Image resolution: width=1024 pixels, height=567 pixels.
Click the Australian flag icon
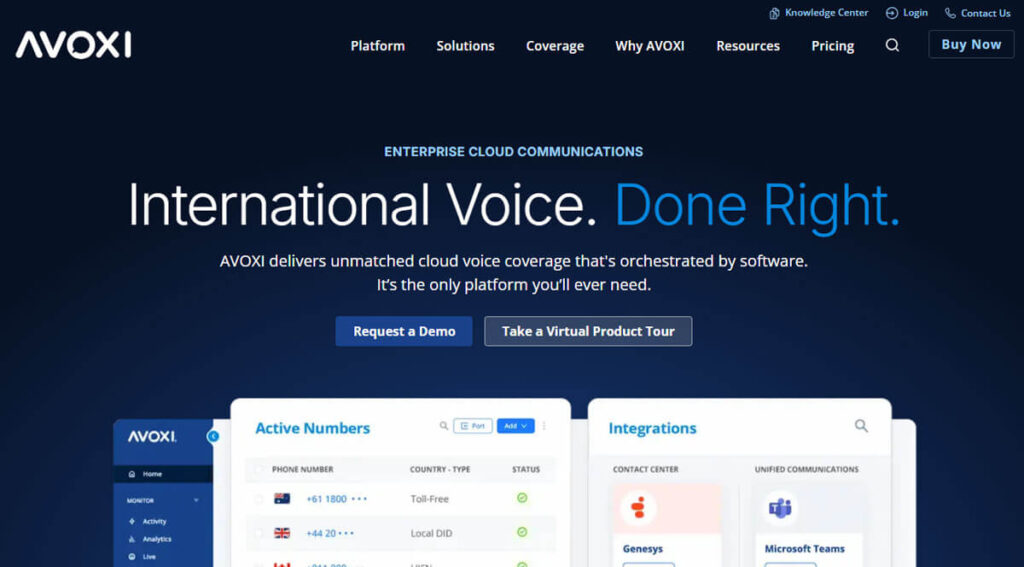tap(282, 498)
